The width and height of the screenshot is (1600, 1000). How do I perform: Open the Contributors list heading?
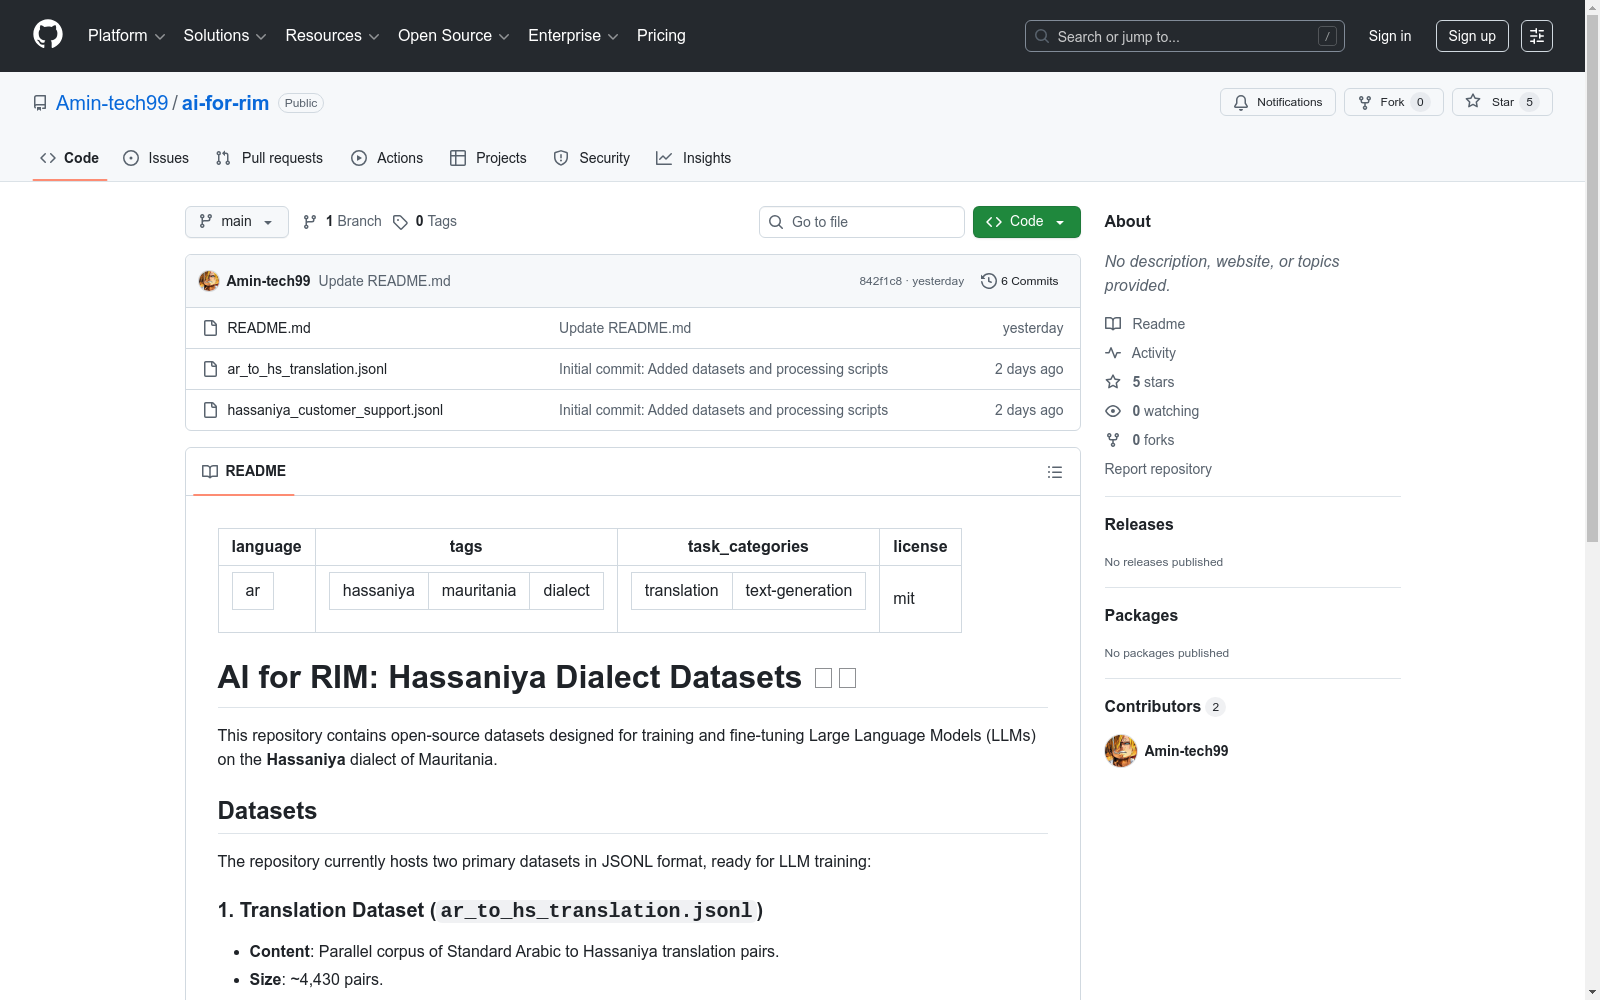click(x=1164, y=706)
